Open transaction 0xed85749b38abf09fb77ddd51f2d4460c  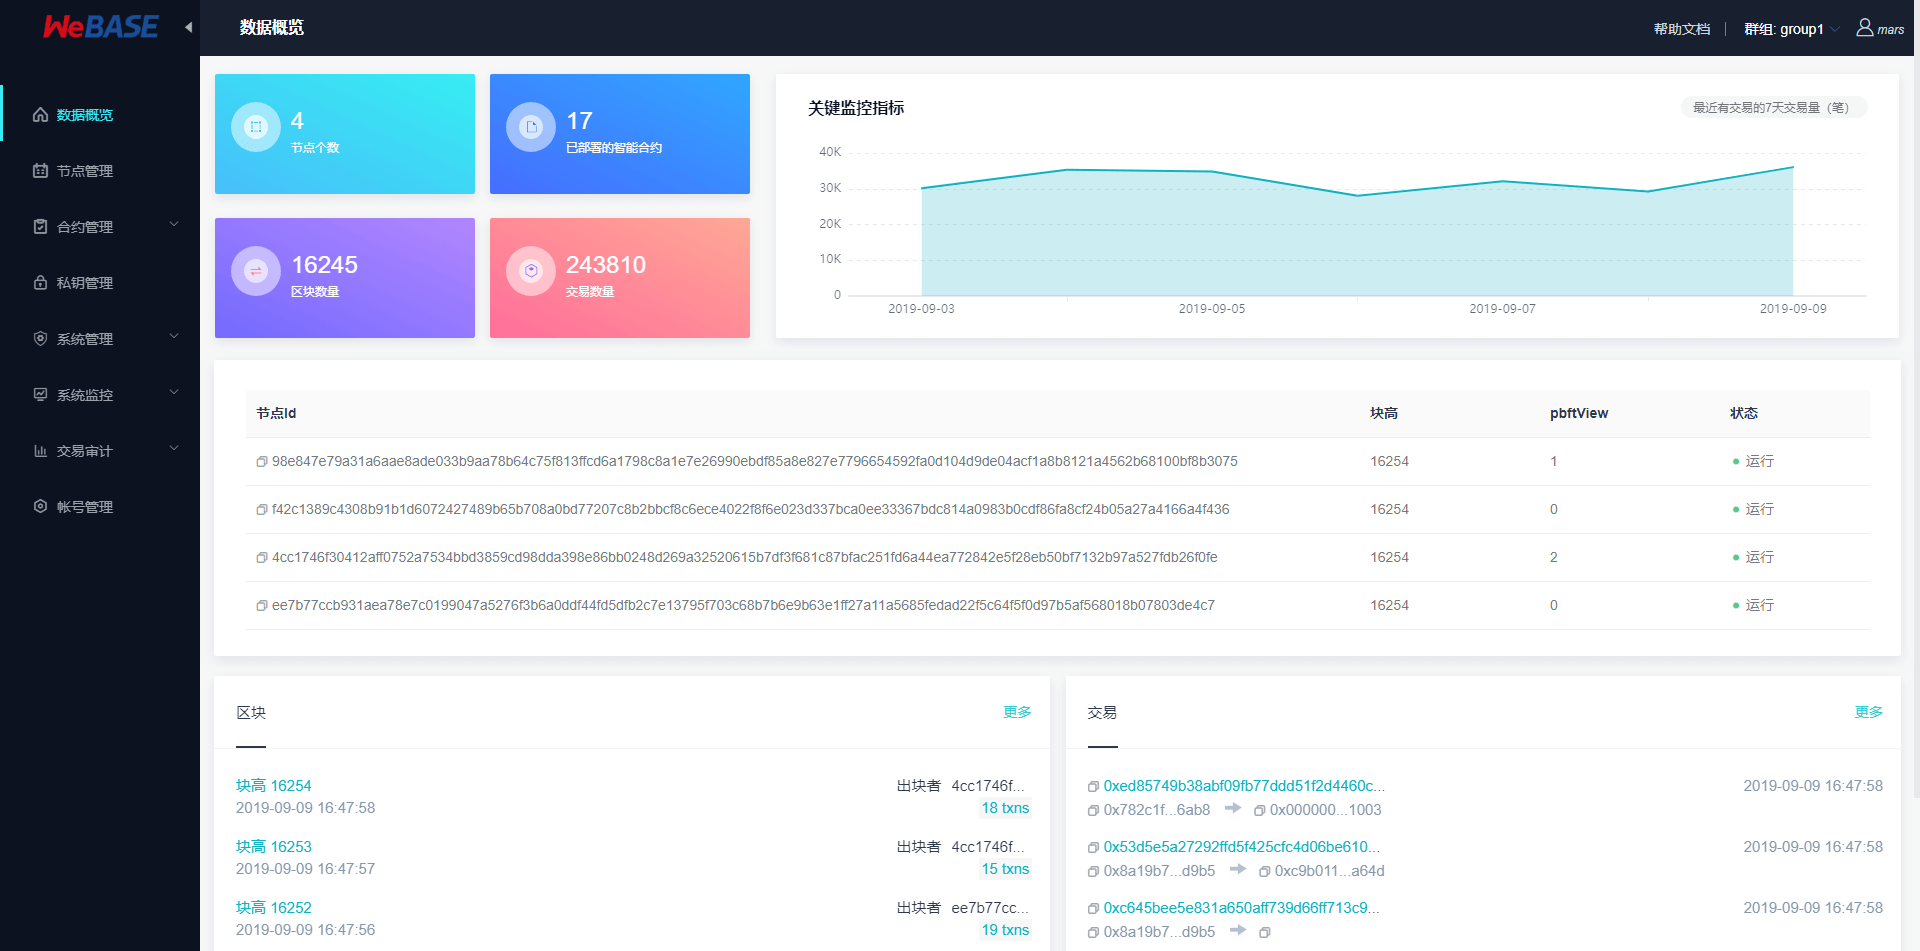point(1244,786)
